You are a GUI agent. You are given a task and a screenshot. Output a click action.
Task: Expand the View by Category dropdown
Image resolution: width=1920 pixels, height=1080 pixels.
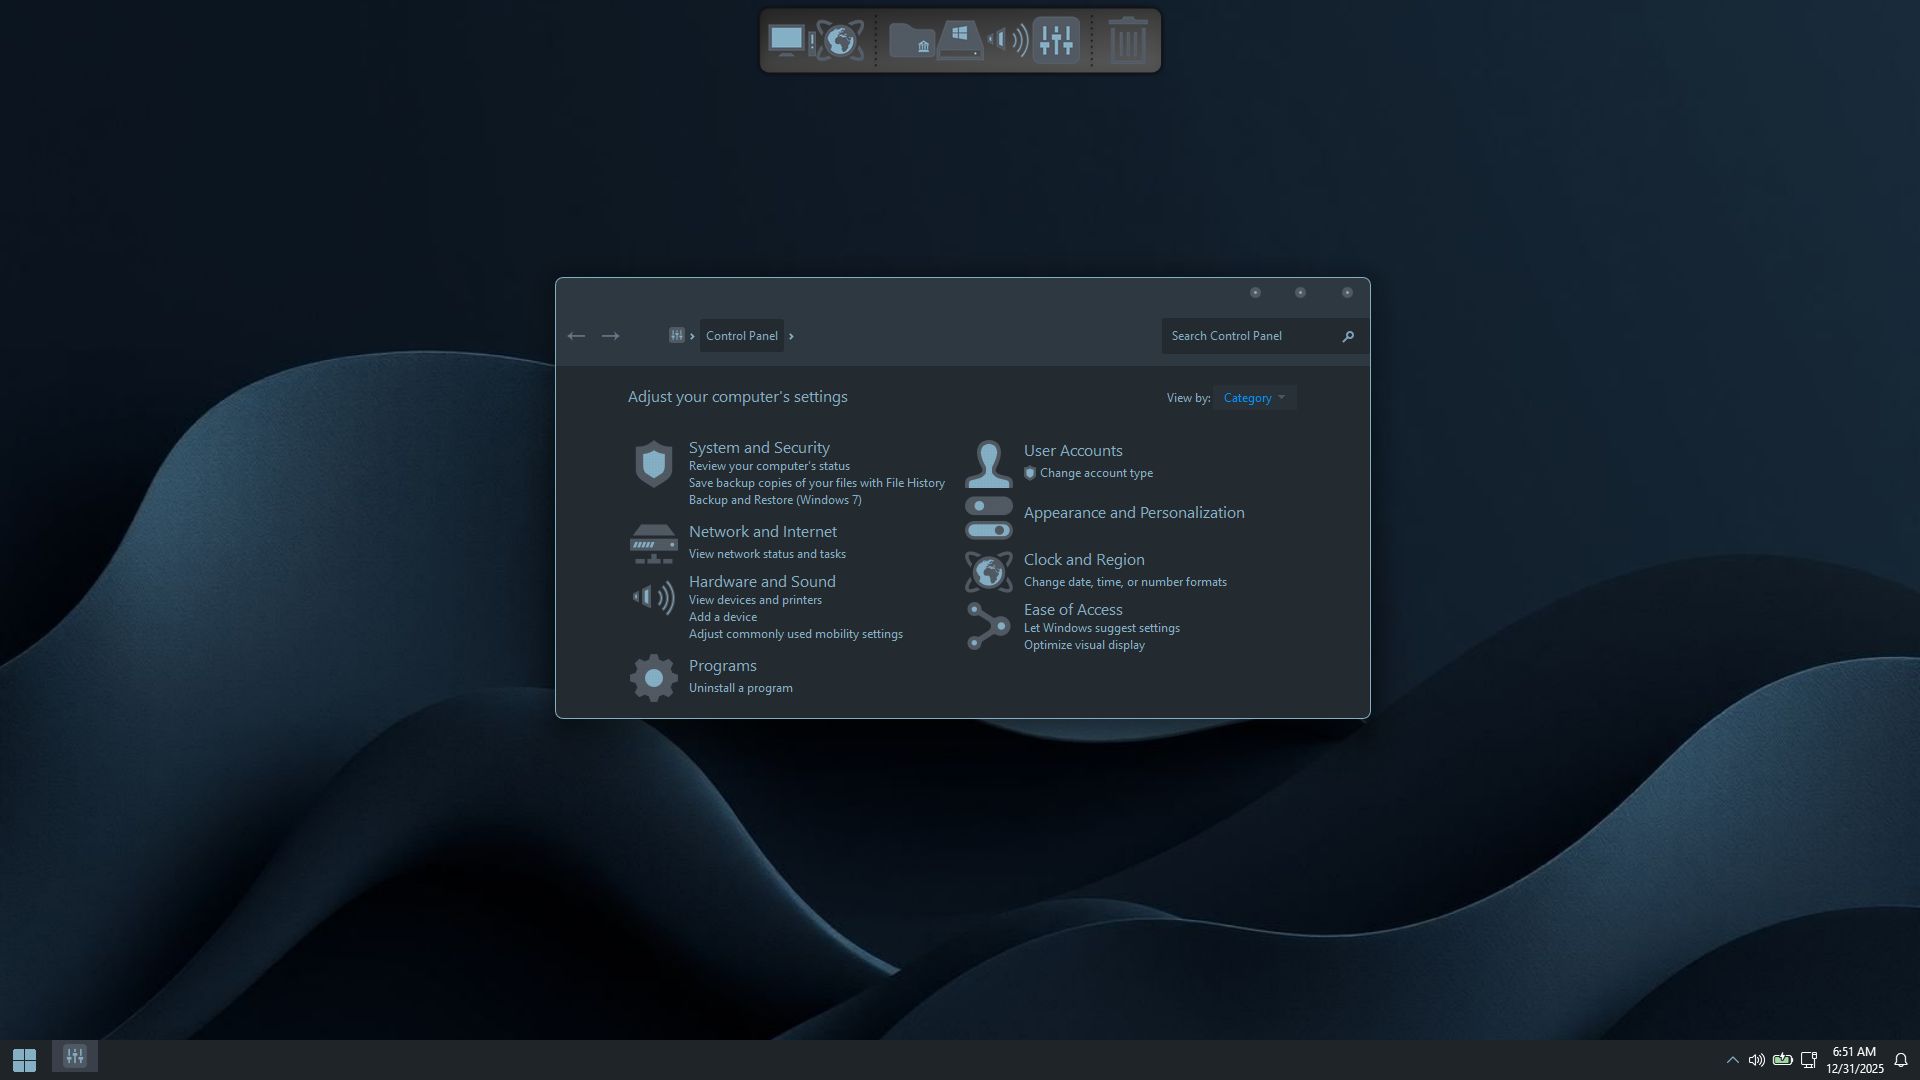1254,398
